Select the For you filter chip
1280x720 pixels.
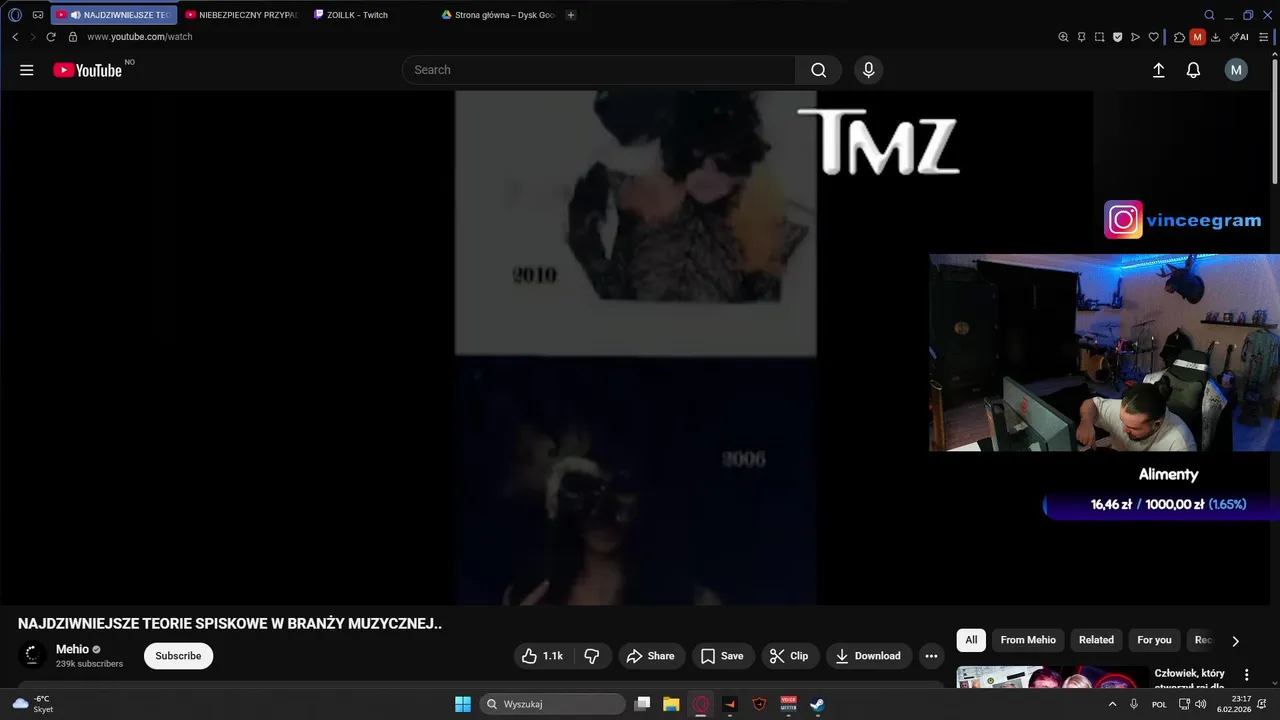(x=1154, y=640)
